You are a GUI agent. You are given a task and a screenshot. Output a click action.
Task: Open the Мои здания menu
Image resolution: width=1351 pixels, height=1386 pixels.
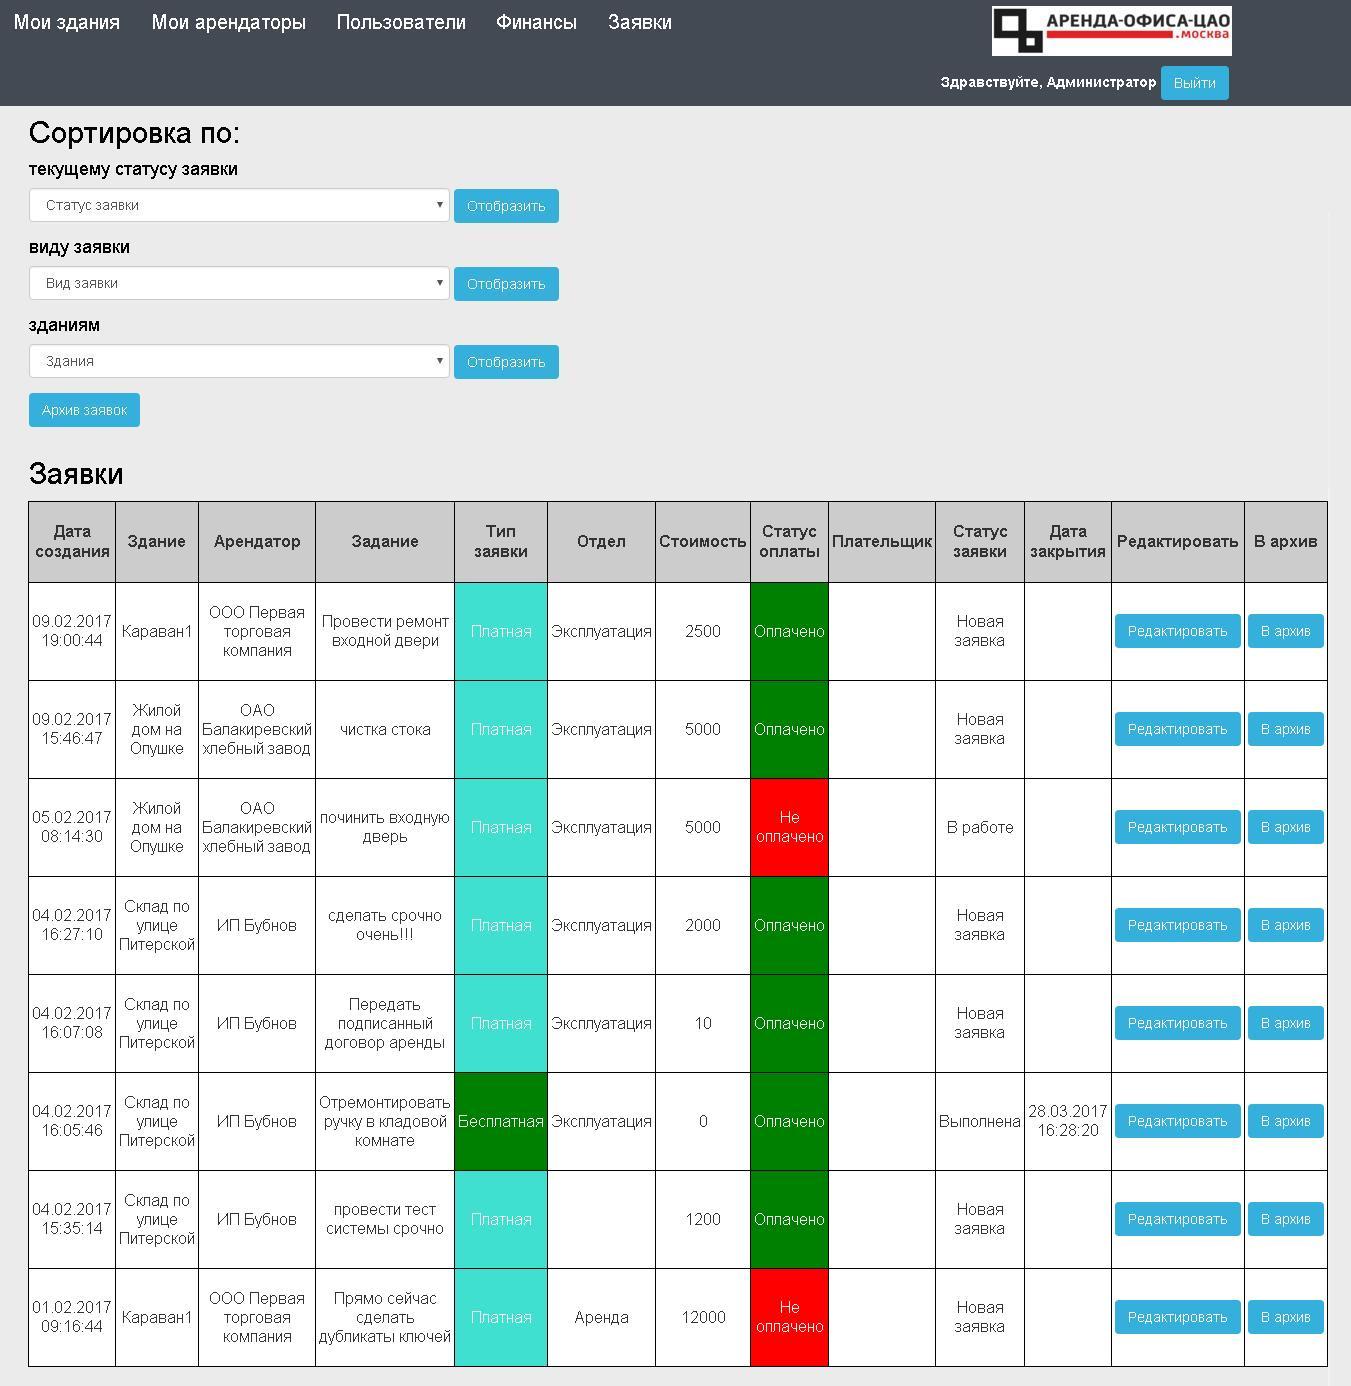(67, 22)
